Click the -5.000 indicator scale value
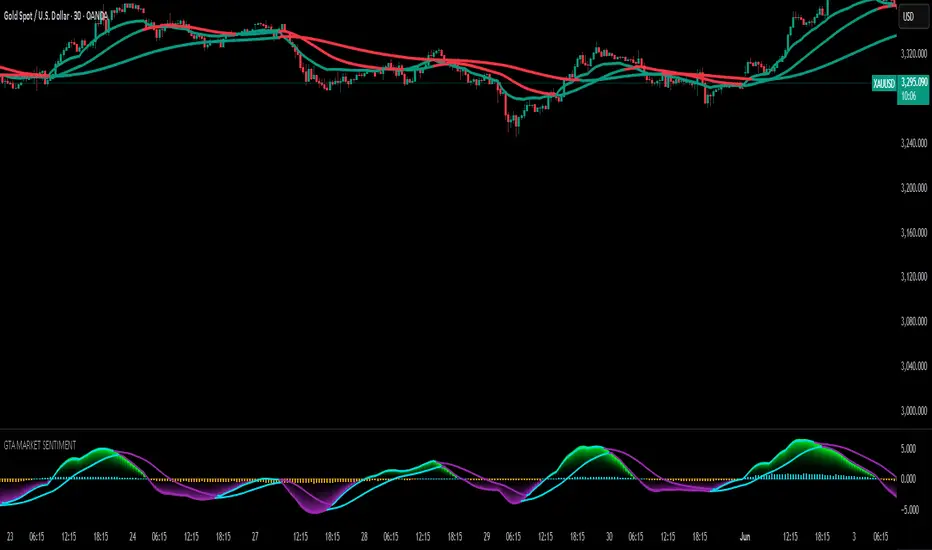The image size is (932, 550). click(x=908, y=510)
